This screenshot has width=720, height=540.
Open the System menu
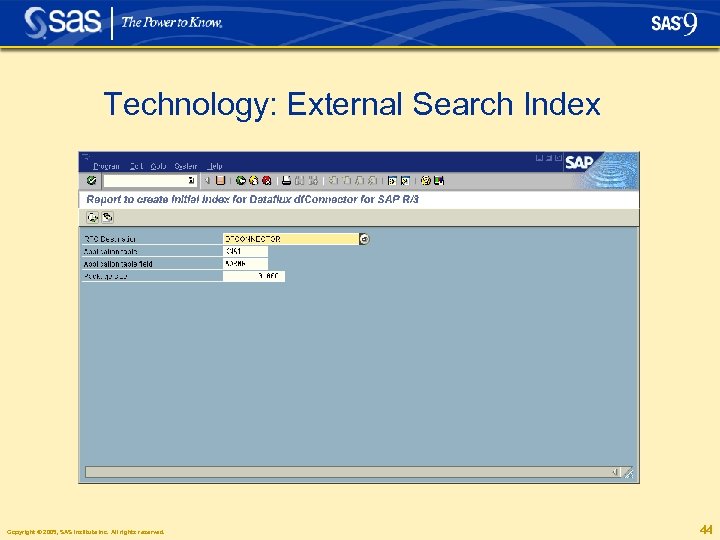(186, 166)
